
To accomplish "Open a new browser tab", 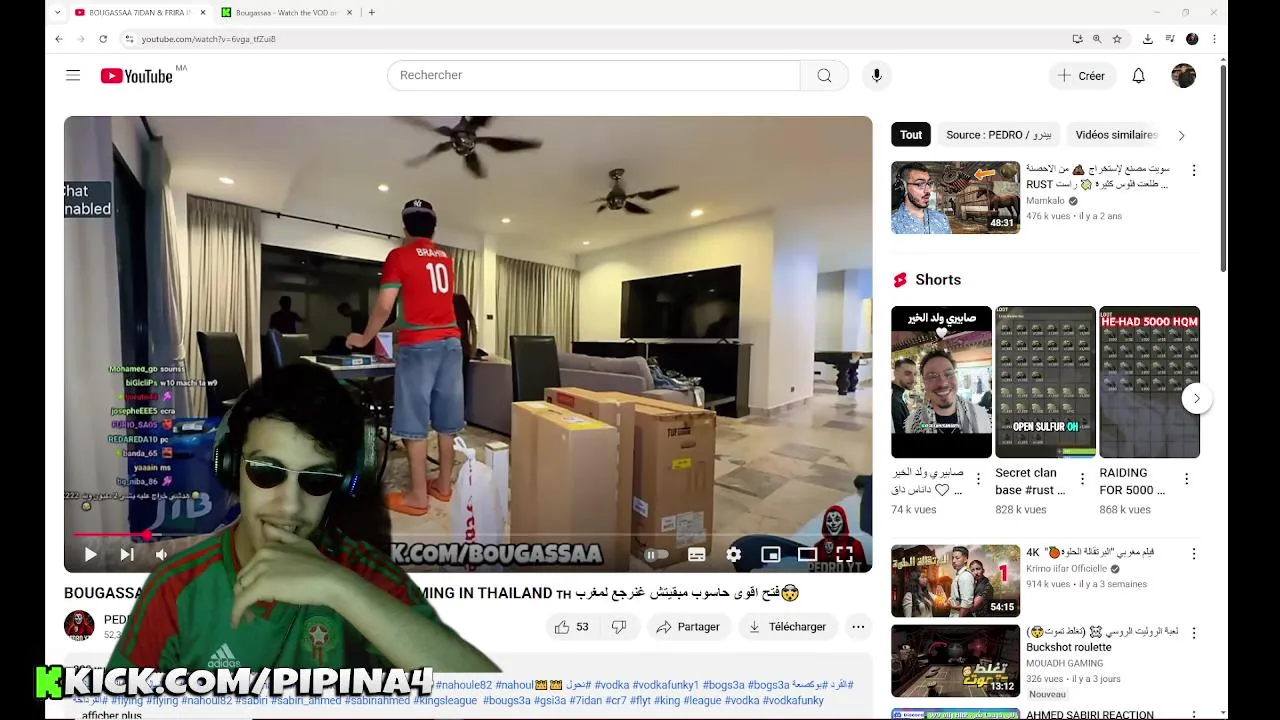I will [x=371, y=13].
